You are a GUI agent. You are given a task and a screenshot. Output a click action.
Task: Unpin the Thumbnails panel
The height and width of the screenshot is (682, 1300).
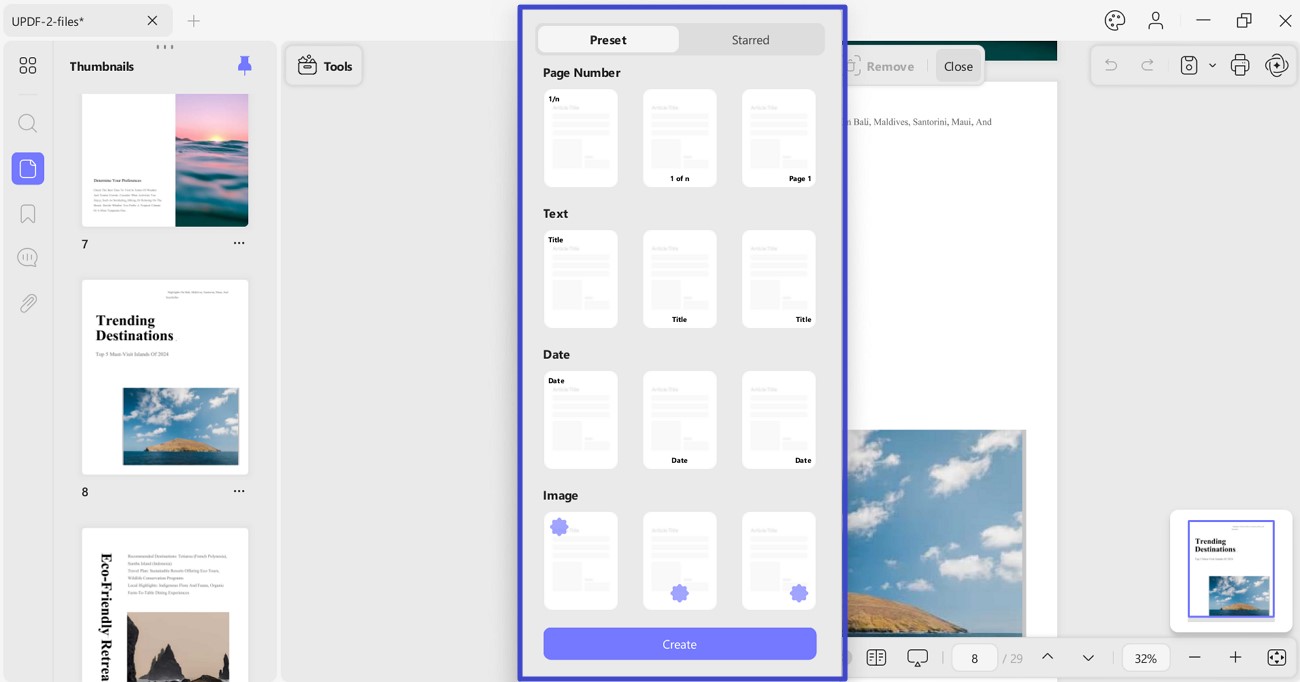(244, 66)
